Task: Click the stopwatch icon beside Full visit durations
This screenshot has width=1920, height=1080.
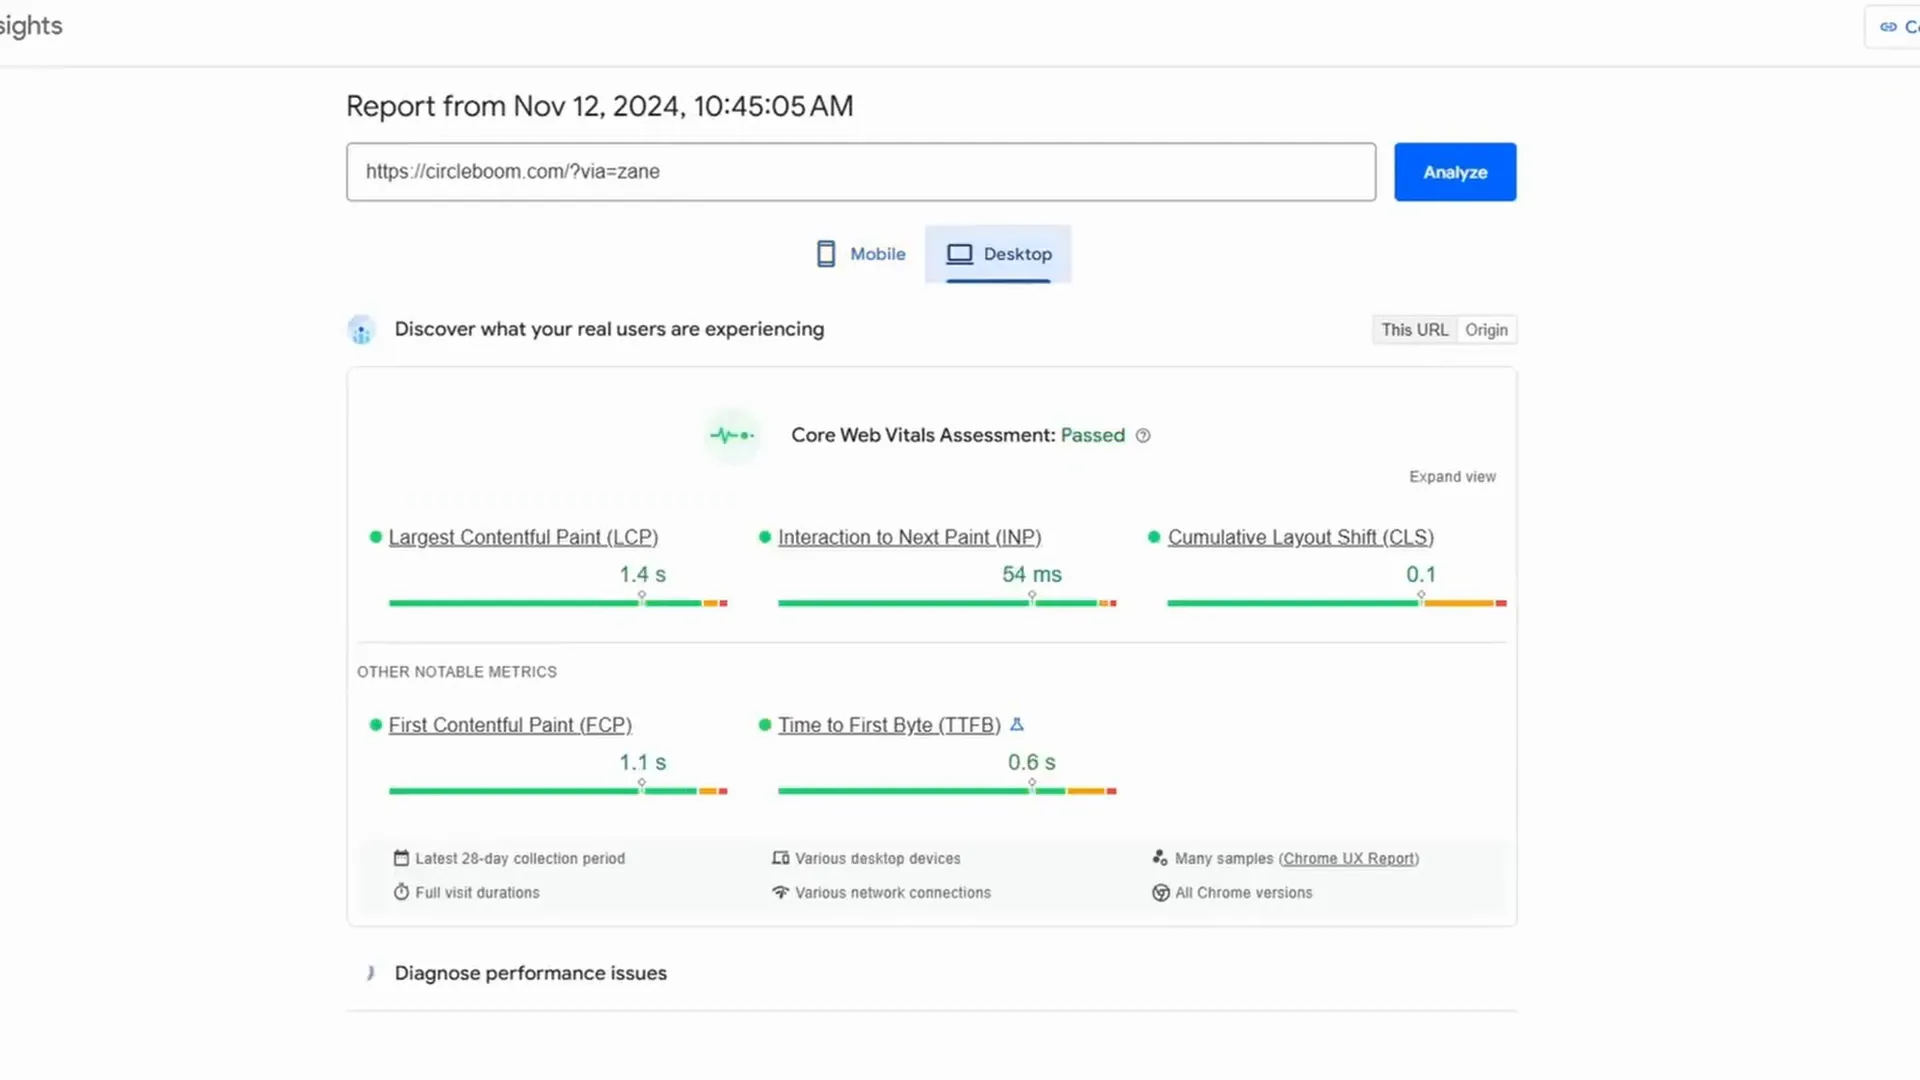Action: point(401,892)
